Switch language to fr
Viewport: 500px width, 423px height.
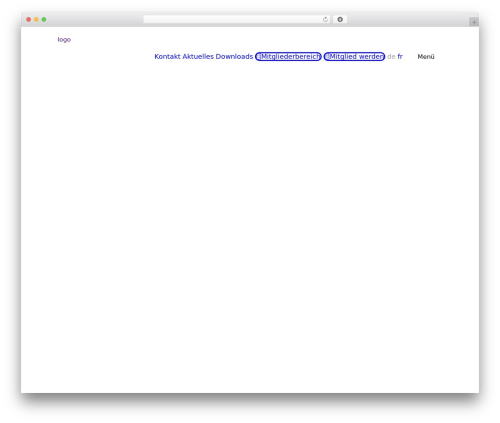400,57
